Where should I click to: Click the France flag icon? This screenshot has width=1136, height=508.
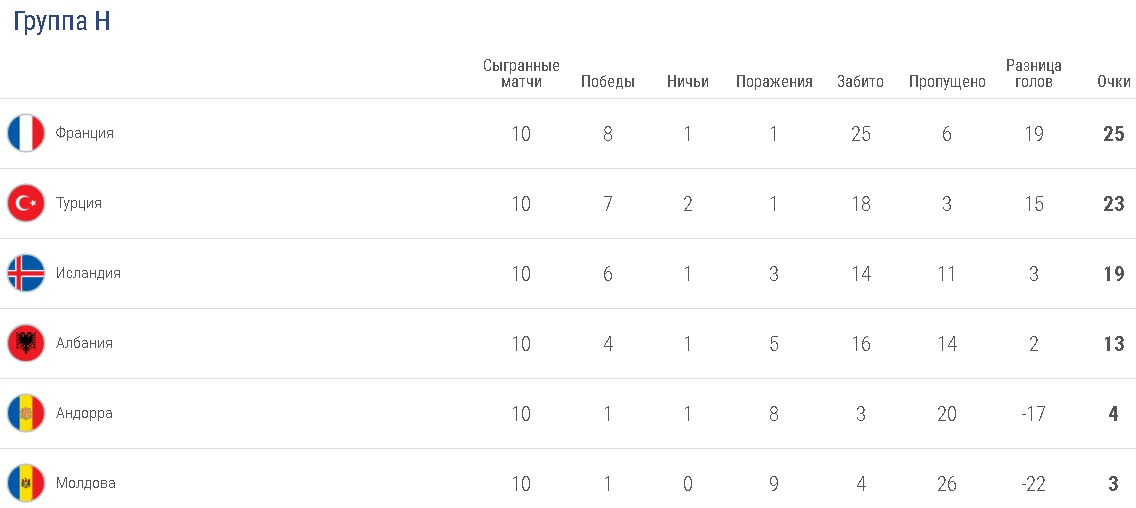click(26, 133)
